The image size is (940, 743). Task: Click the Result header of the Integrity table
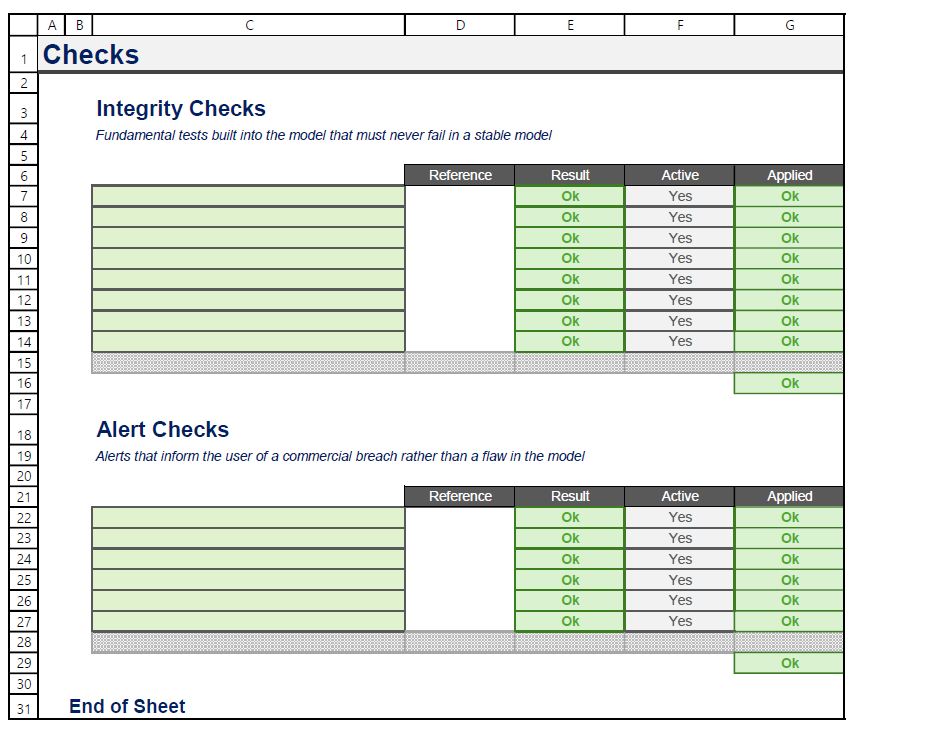pyautogui.click(x=569, y=175)
